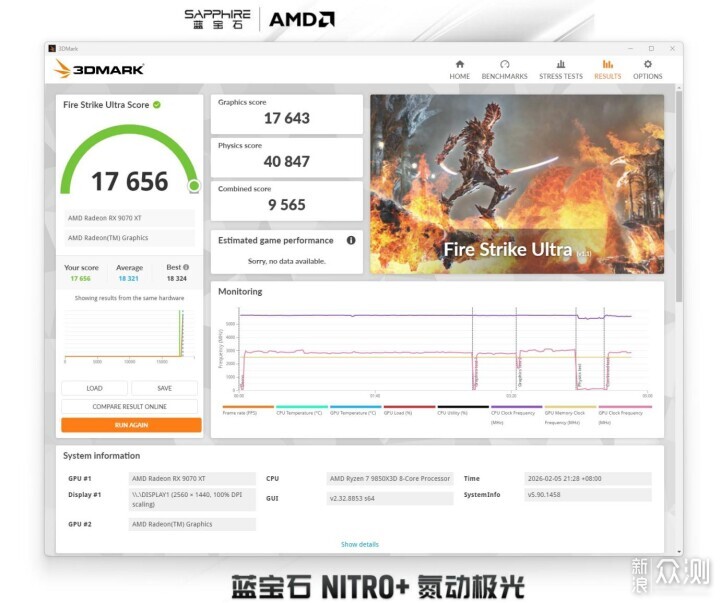Open the HOME tab
The image size is (720, 603).
pos(459,70)
